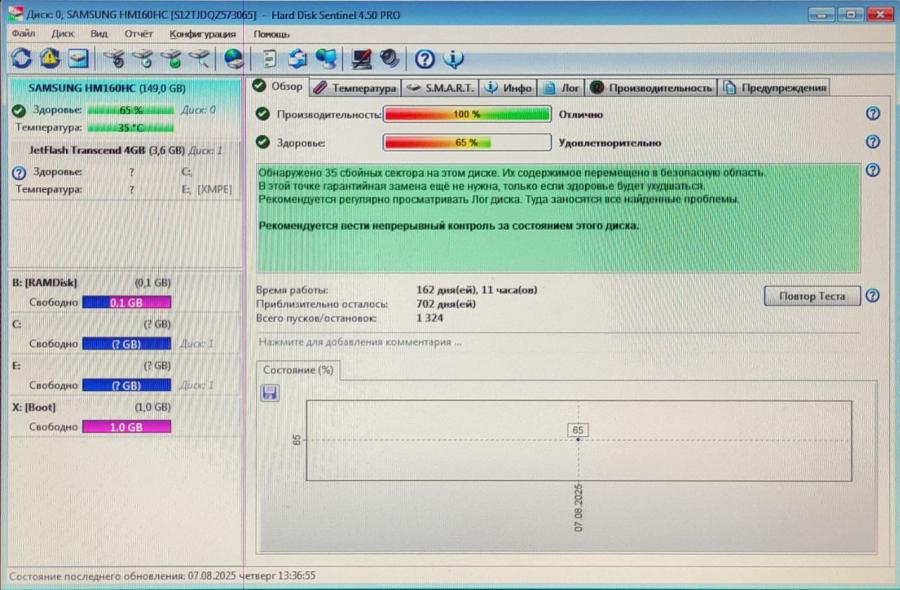The image size is (900, 590).
Task: Open the globe online disk icon
Action: pyautogui.click(x=232, y=58)
